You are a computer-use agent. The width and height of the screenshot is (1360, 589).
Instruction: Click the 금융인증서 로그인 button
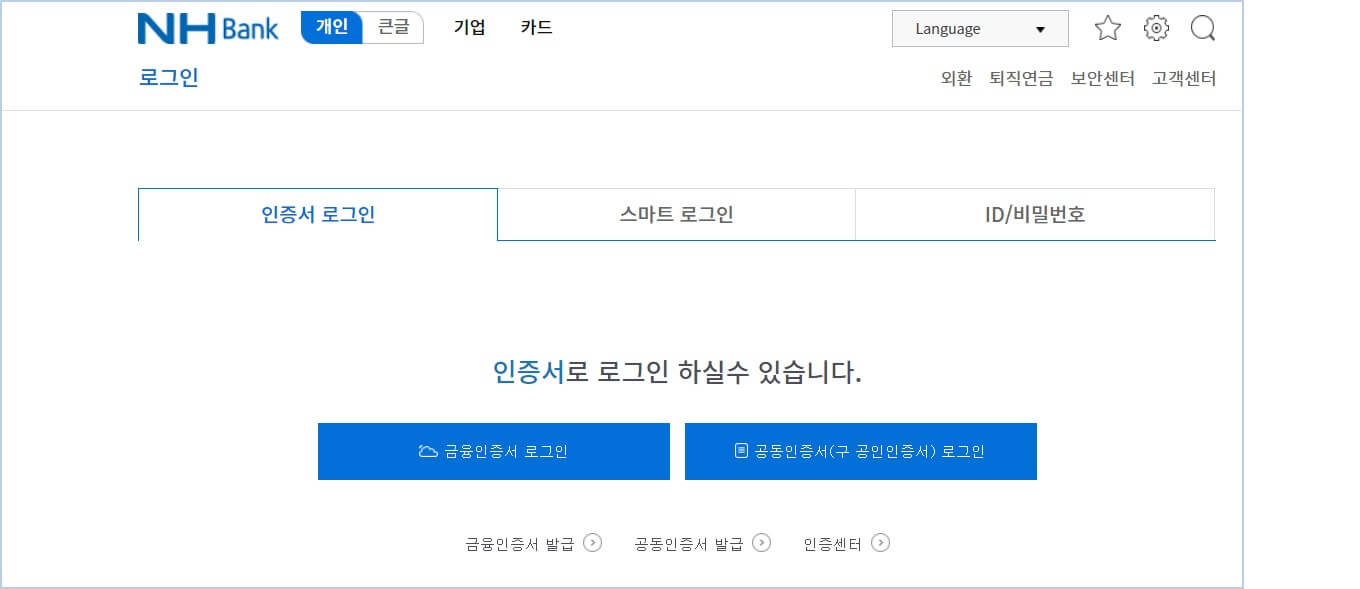(493, 451)
